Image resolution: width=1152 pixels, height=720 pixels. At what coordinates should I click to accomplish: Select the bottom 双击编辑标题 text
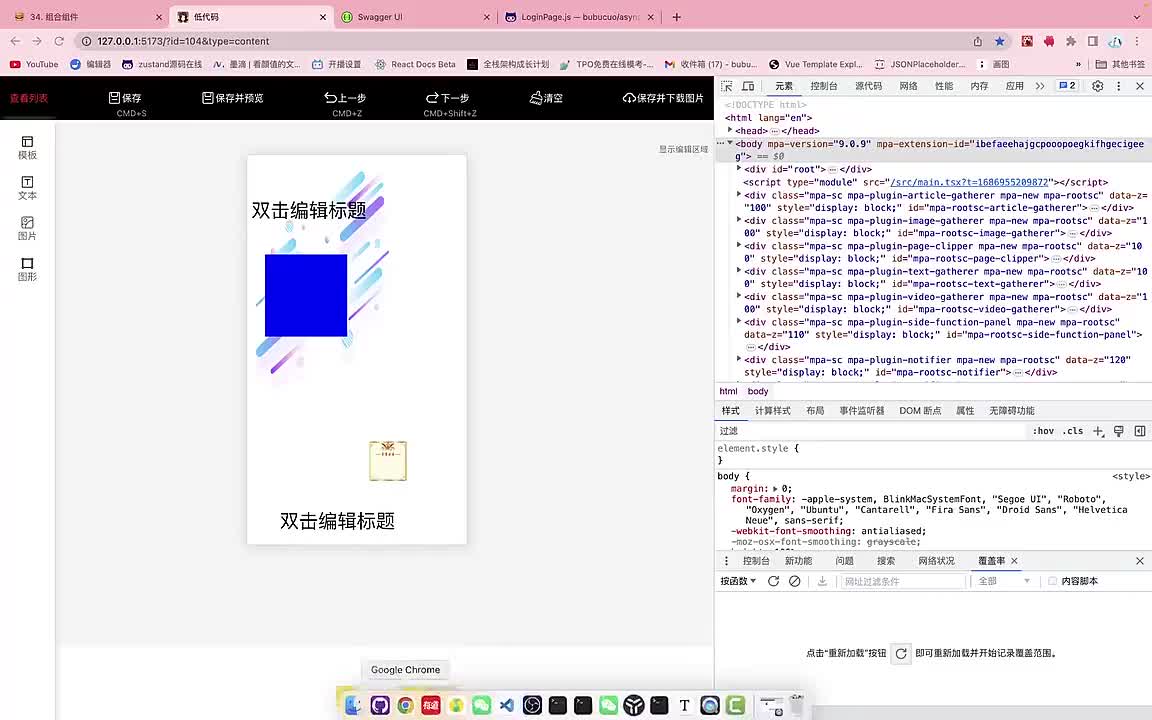[337, 521]
